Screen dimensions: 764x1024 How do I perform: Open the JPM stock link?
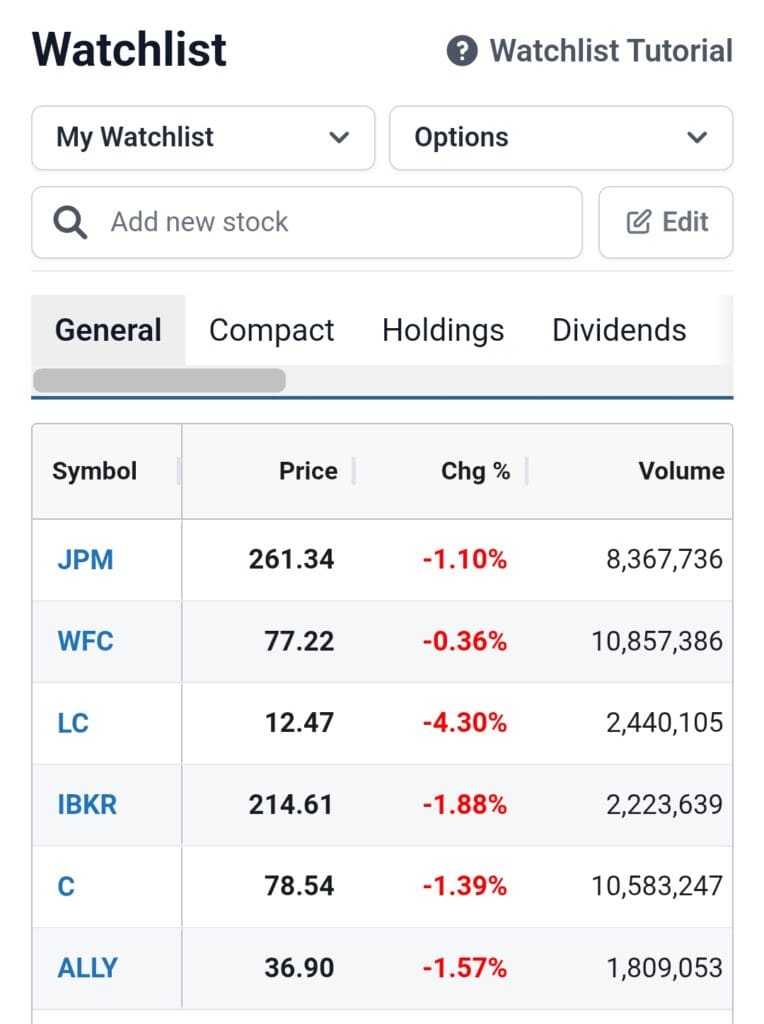click(x=85, y=560)
